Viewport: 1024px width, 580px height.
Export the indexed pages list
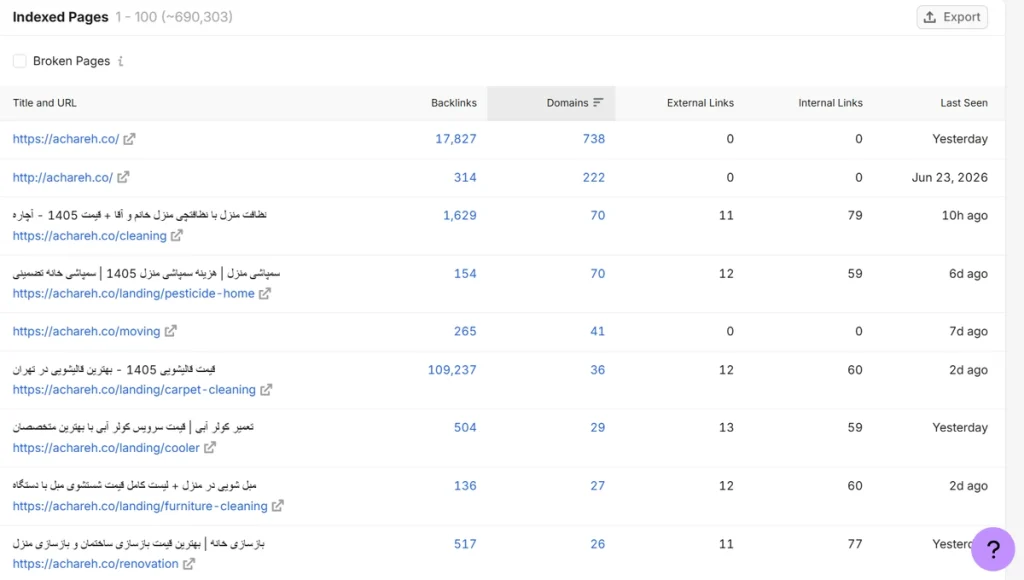[952, 17]
